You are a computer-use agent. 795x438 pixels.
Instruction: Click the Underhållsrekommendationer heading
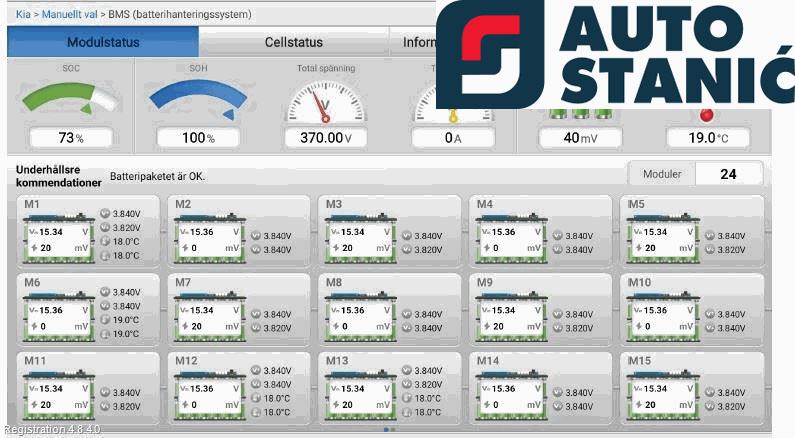coord(58,176)
